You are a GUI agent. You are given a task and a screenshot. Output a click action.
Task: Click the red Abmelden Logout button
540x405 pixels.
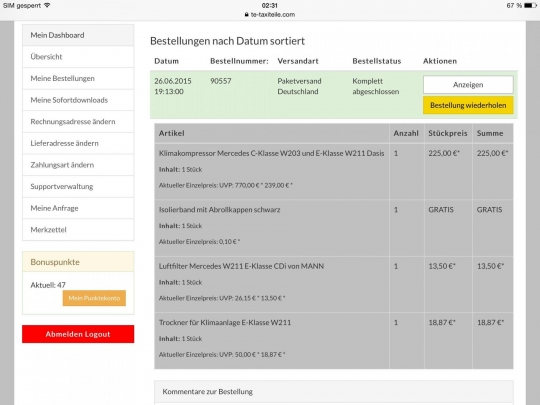pyautogui.click(x=78, y=334)
